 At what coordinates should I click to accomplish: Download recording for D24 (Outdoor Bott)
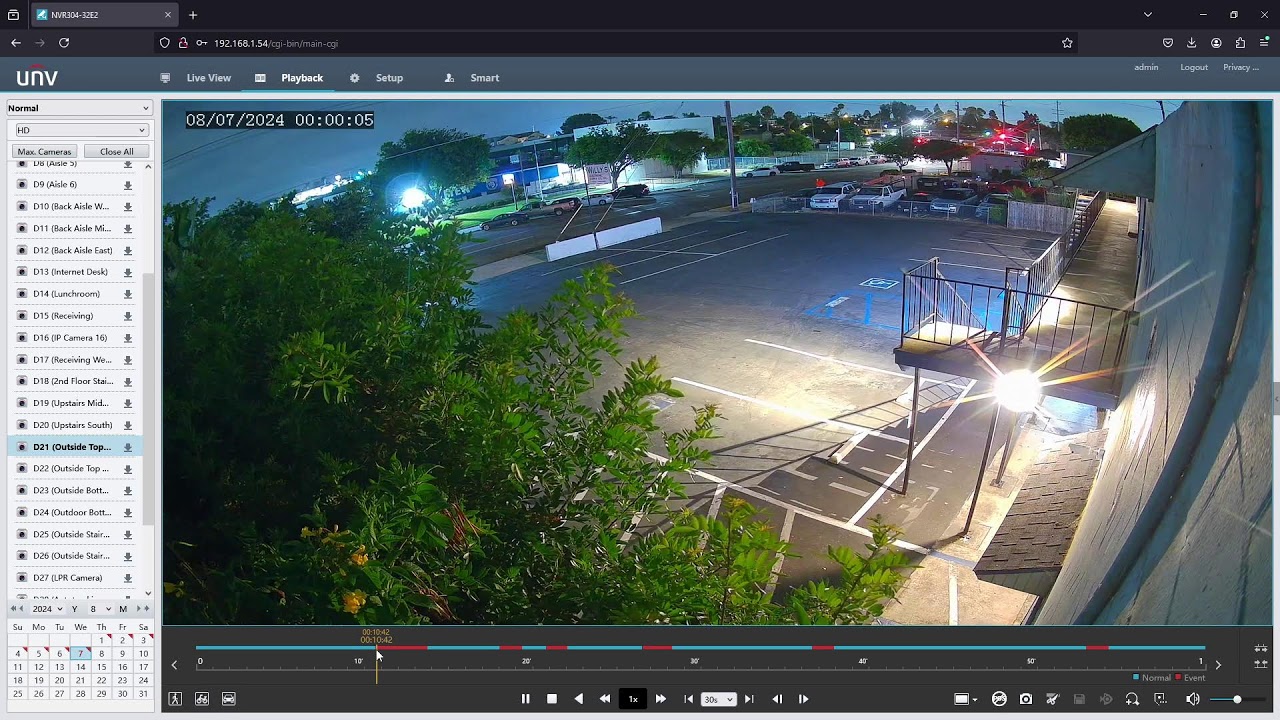tap(128, 513)
